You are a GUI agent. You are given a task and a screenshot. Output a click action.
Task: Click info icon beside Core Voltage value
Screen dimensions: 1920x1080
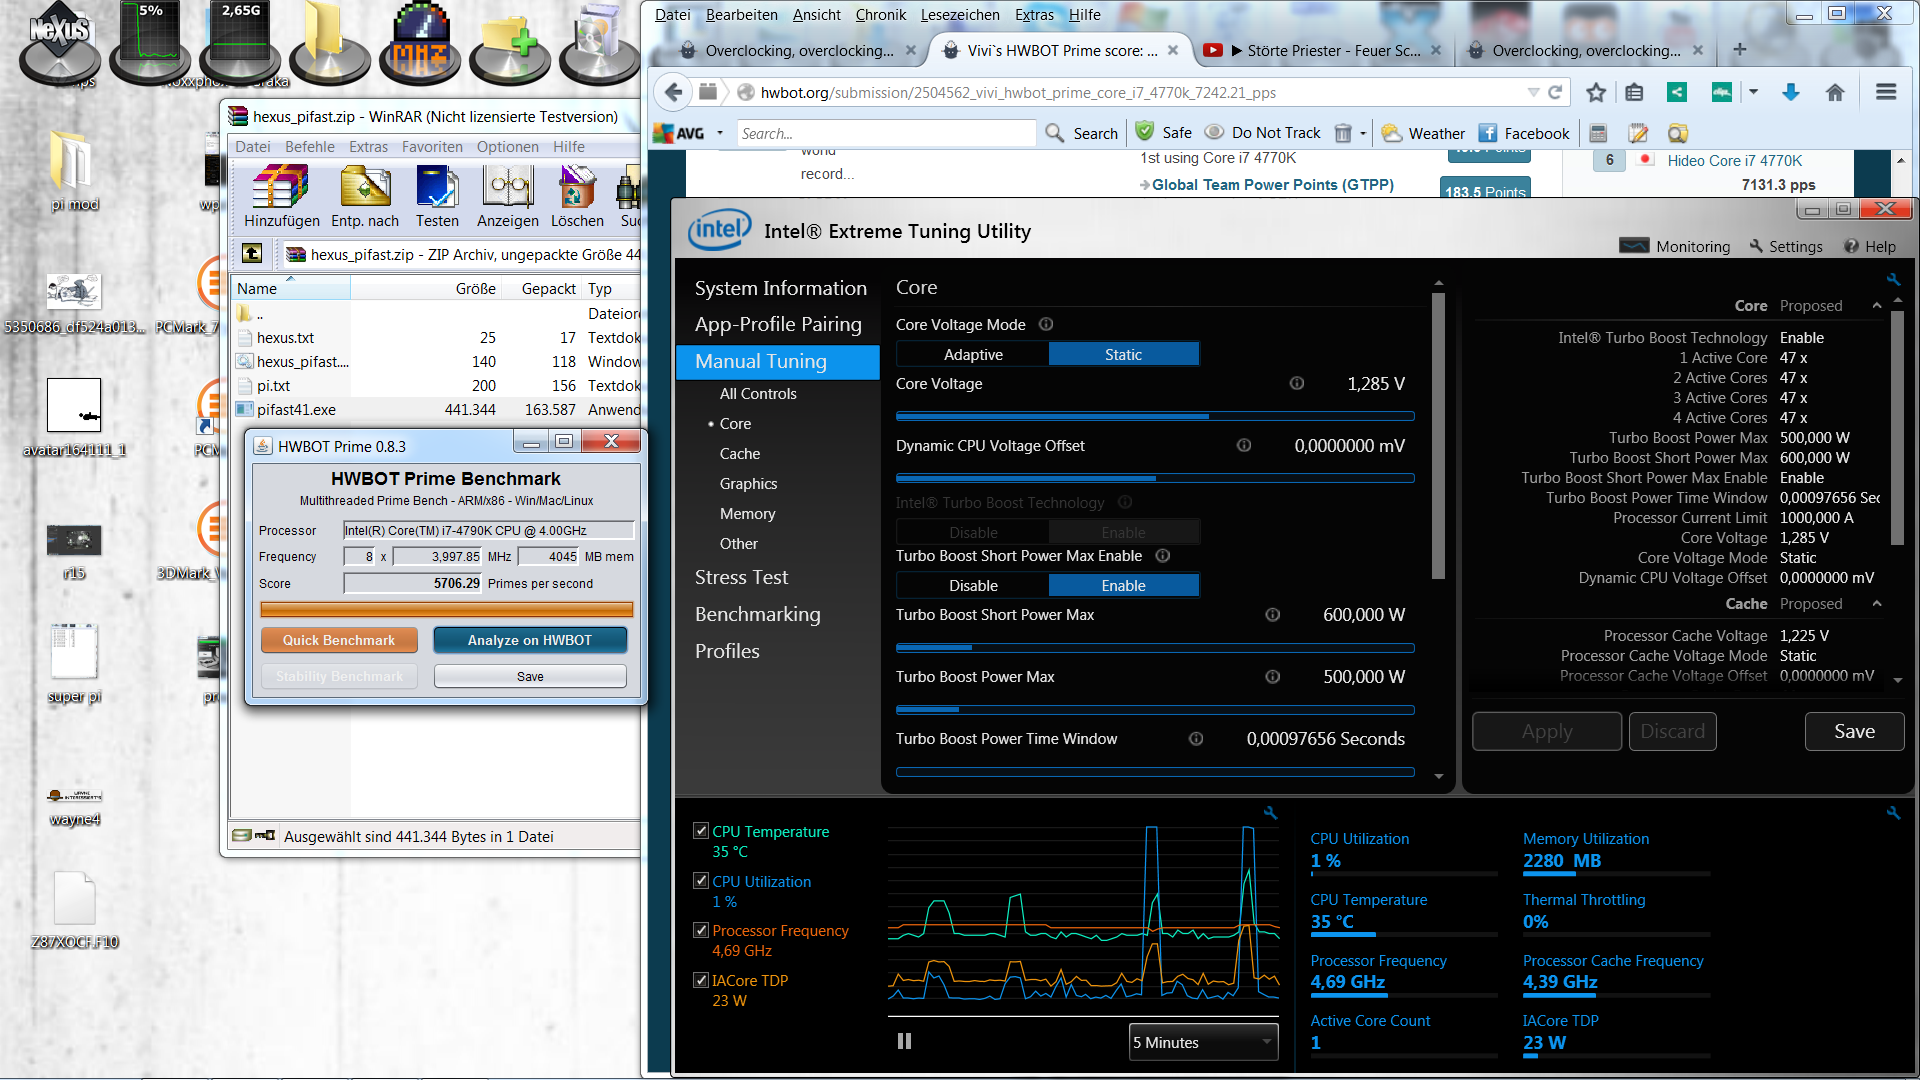1296,384
